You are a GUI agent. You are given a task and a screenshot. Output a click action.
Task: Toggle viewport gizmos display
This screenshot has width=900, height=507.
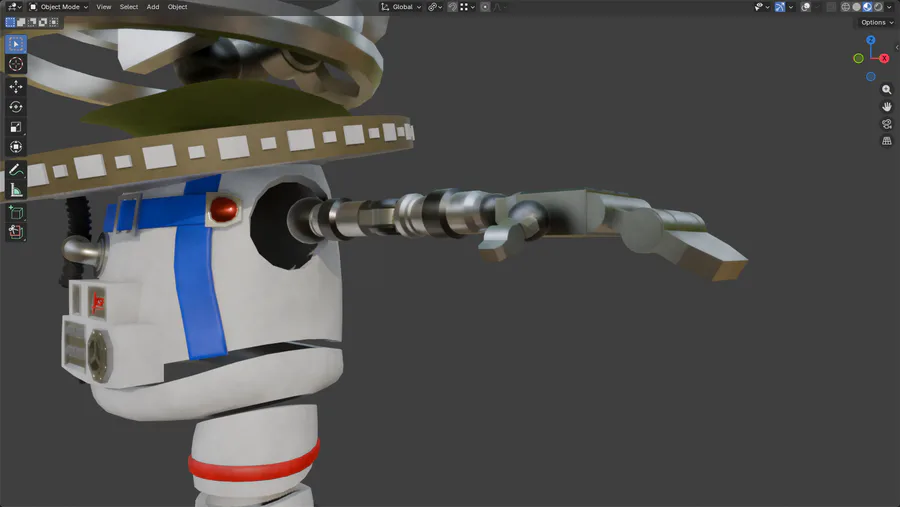(780, 7)
